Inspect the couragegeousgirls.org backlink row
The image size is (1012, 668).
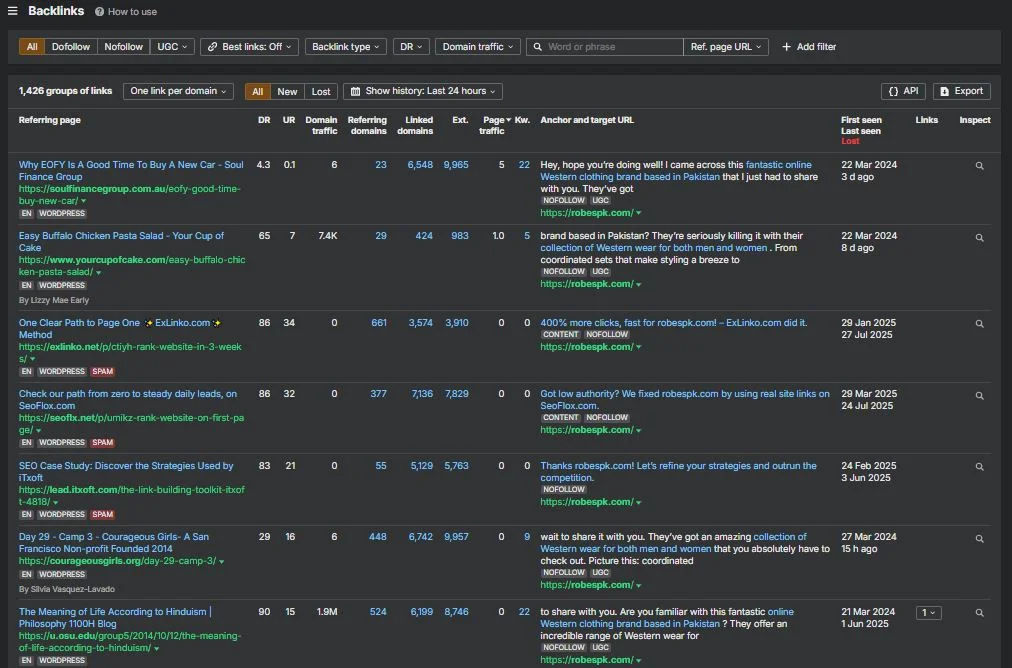[x=979, y=538]
